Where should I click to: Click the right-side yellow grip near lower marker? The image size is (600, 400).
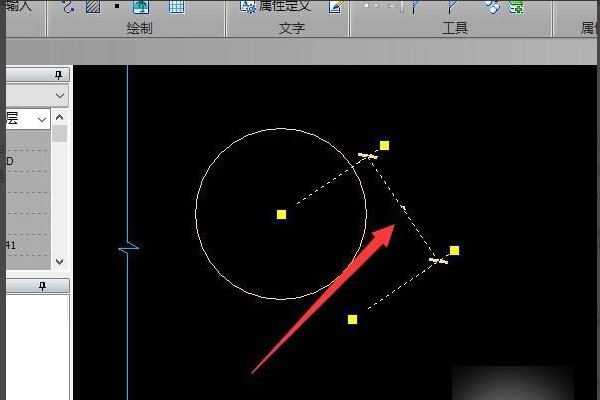coord(454,250)
